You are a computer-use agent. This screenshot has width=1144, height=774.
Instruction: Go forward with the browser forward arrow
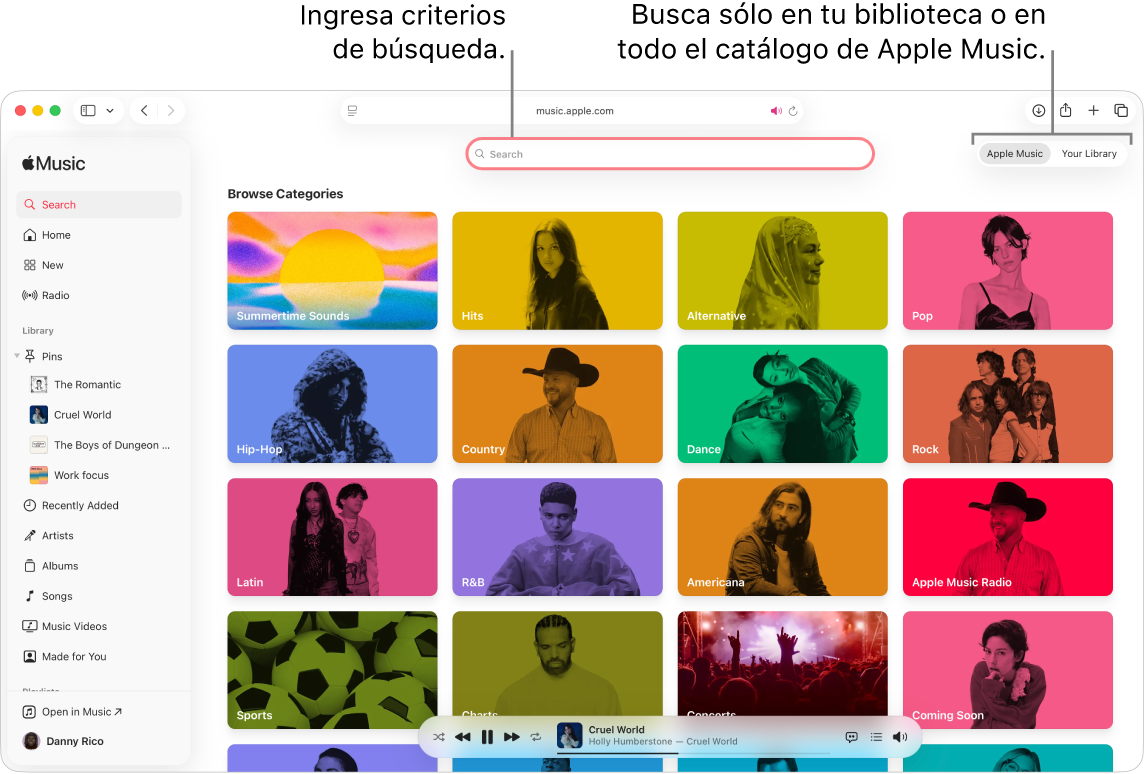click(x=171, y=111)
